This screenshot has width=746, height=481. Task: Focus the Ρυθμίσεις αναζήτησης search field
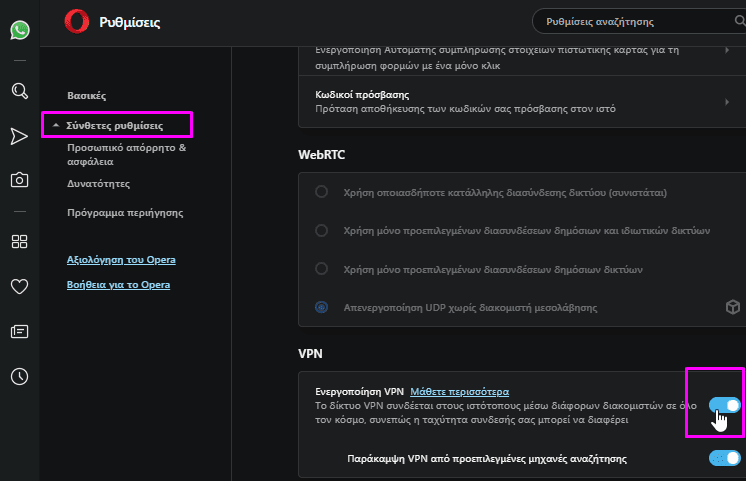[638, 21]
